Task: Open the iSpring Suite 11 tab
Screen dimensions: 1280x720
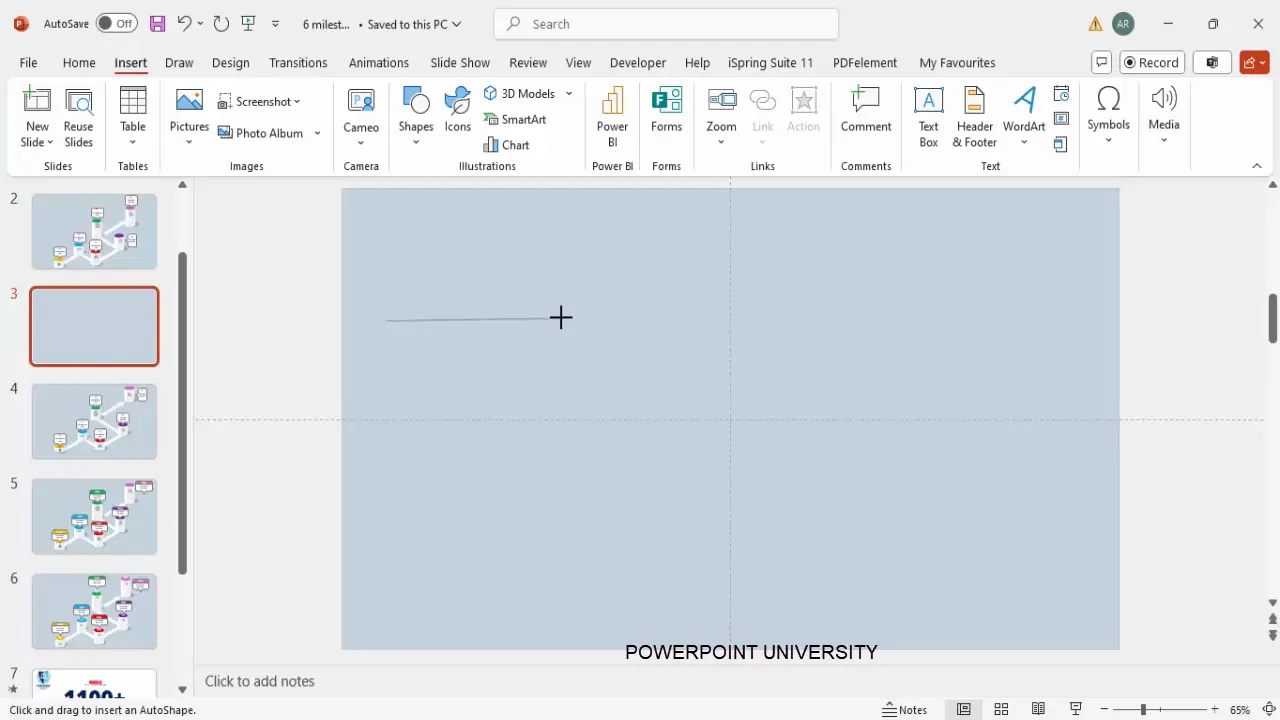Action: (770, 62)
